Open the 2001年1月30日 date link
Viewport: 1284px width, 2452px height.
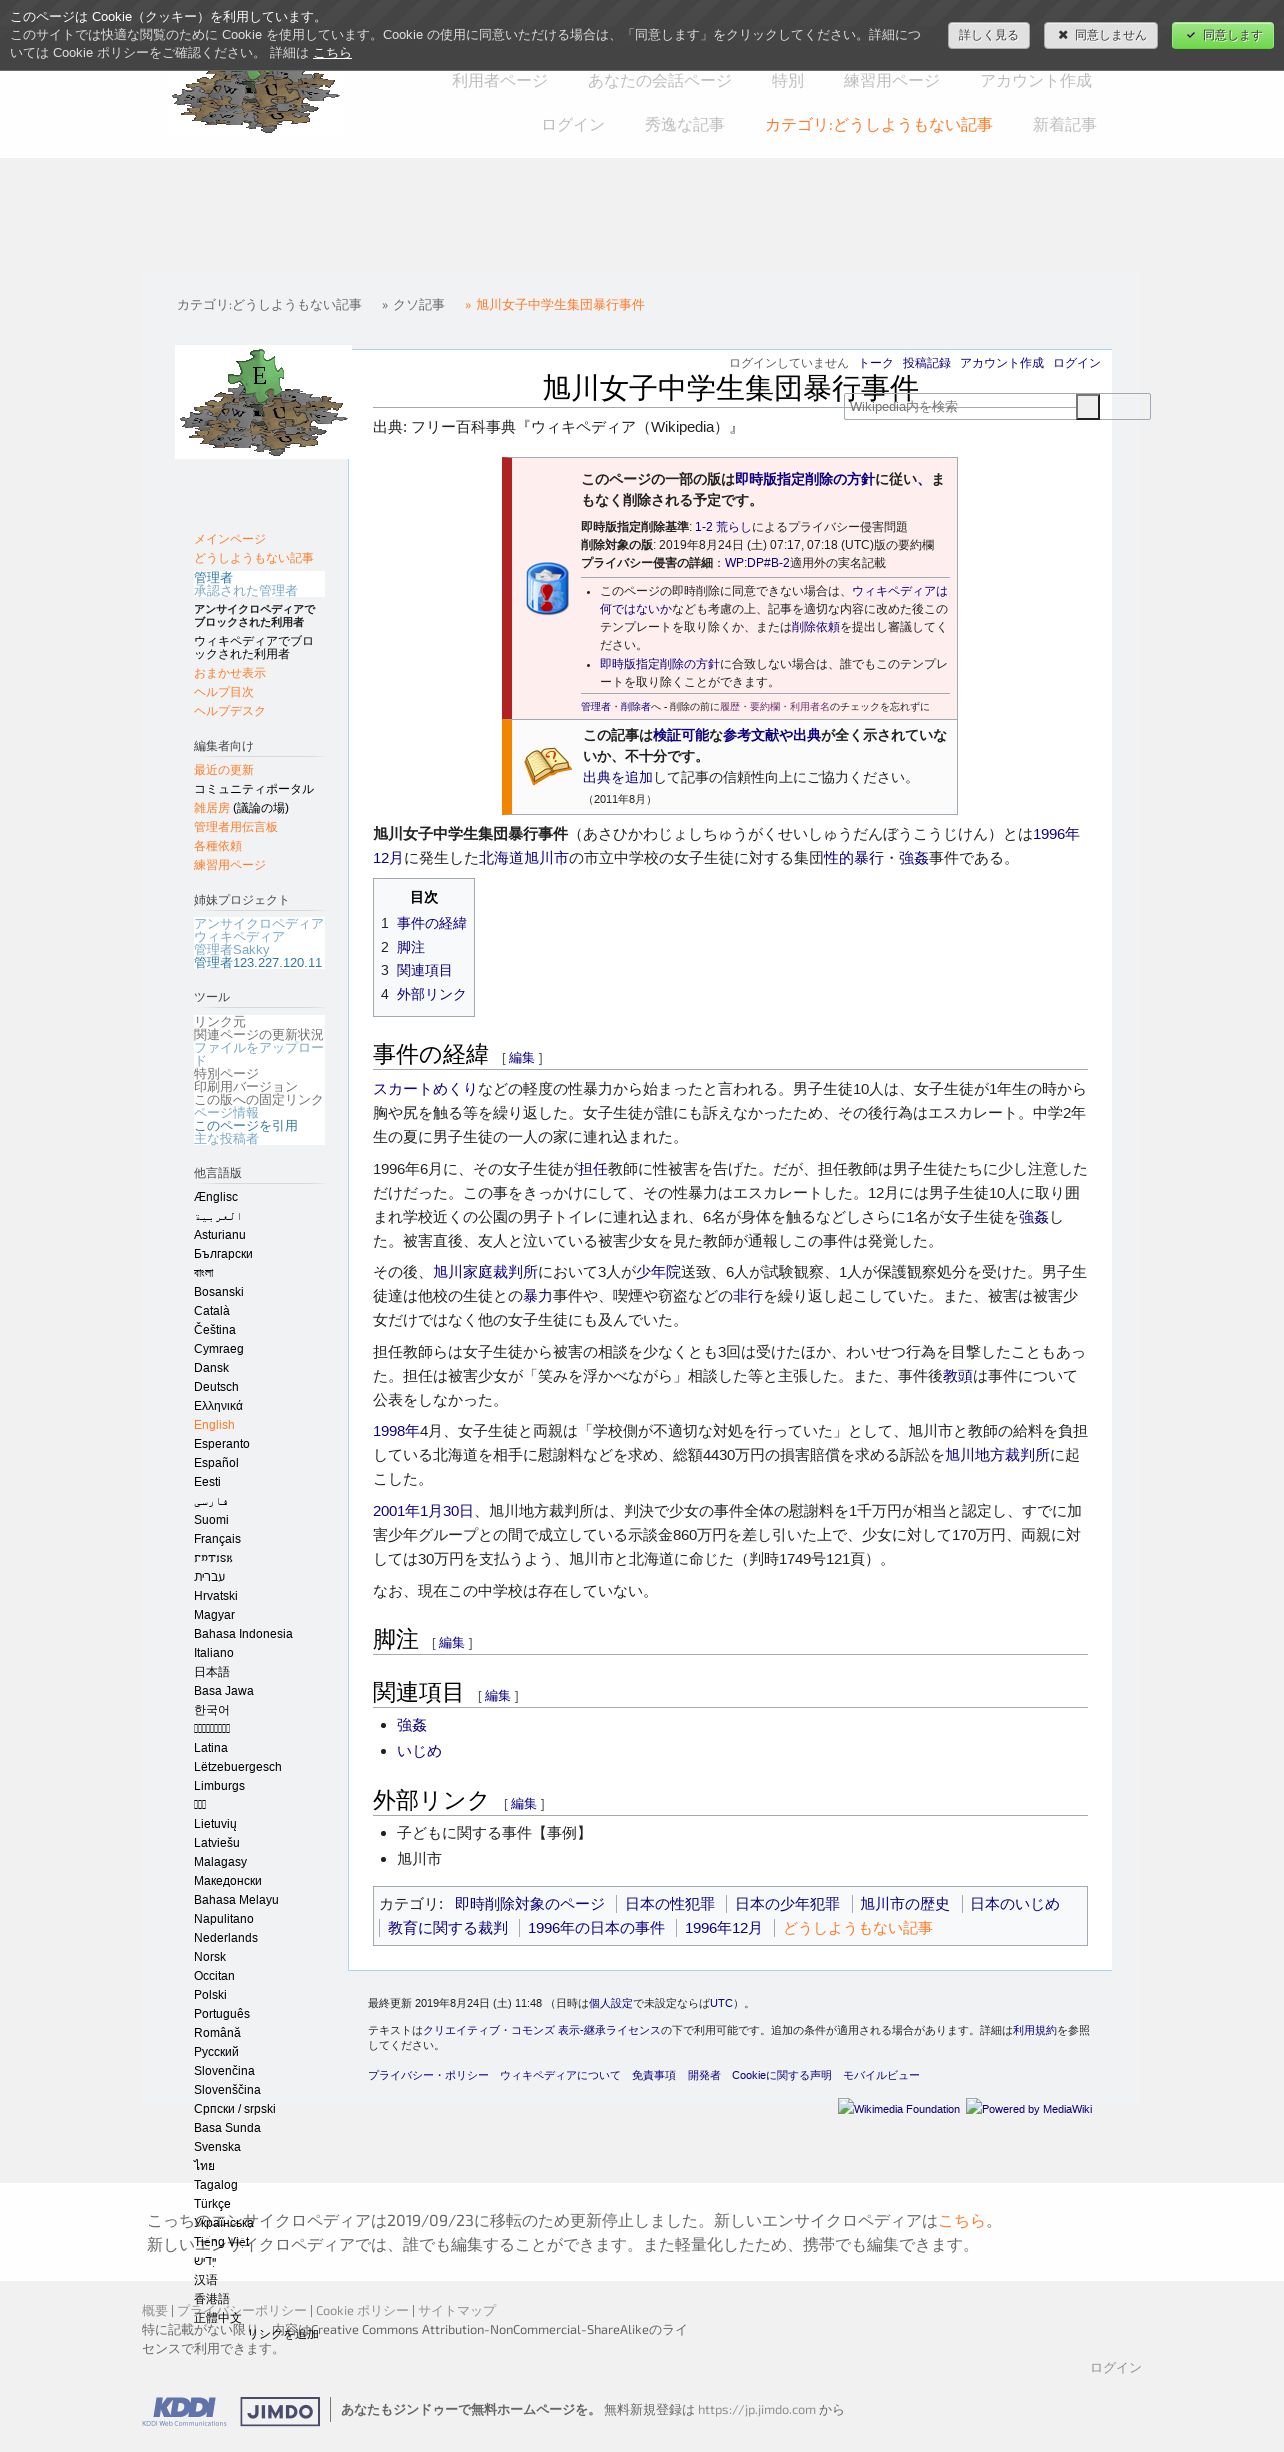423,1511
